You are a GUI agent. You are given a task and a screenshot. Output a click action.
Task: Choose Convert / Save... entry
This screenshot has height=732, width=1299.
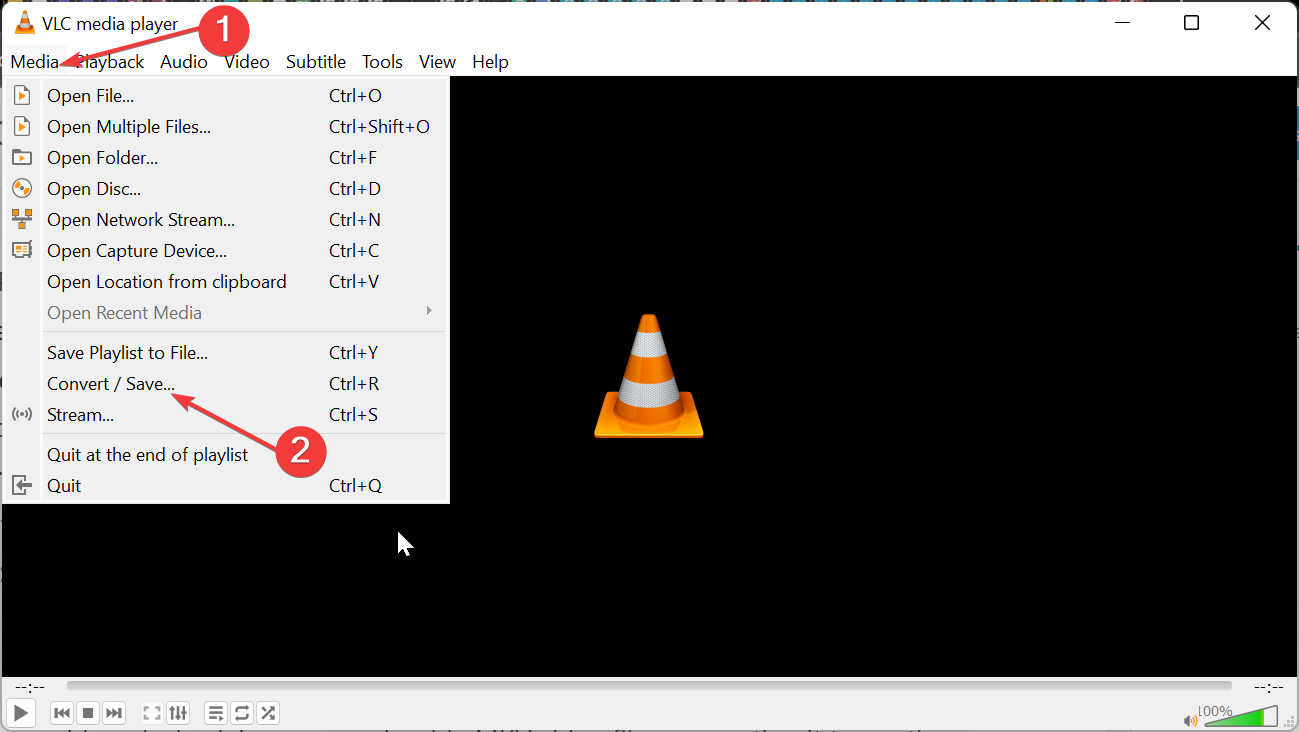tap(226, 384)
